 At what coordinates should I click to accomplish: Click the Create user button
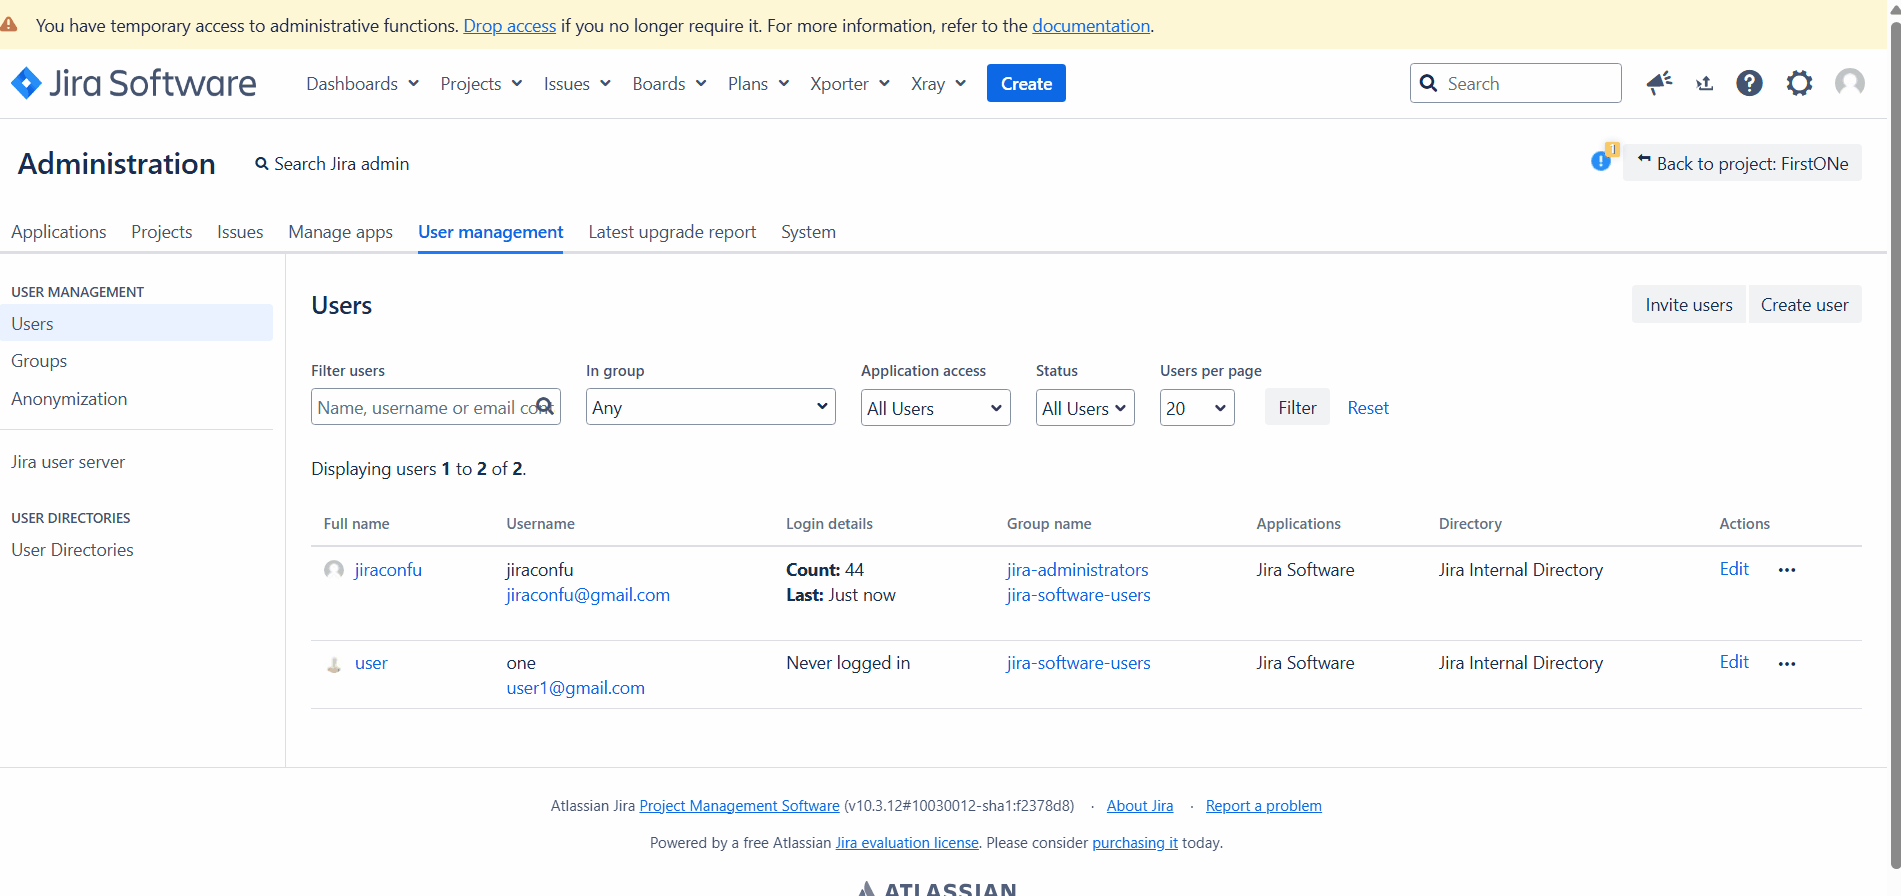pyautogui.click(x=1804, y=305)
